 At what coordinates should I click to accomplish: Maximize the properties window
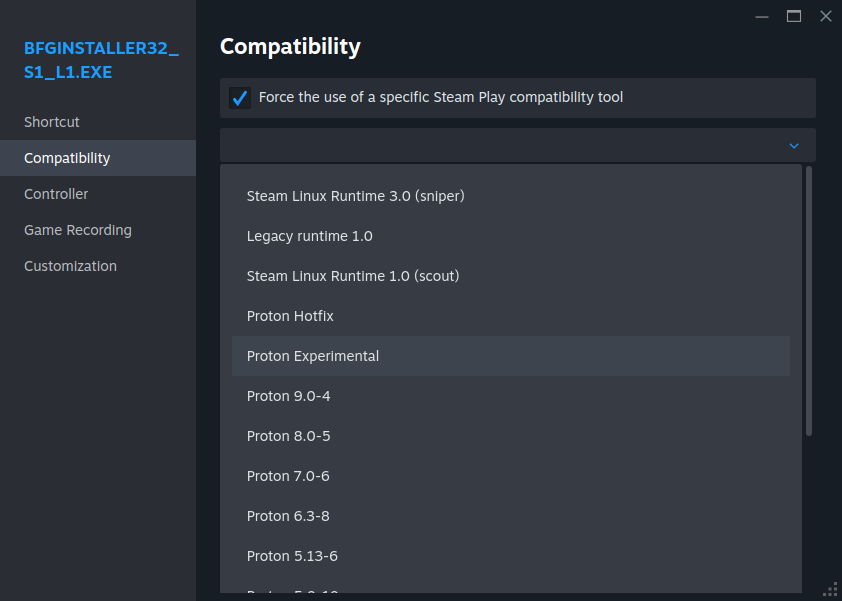click(794, 16)
